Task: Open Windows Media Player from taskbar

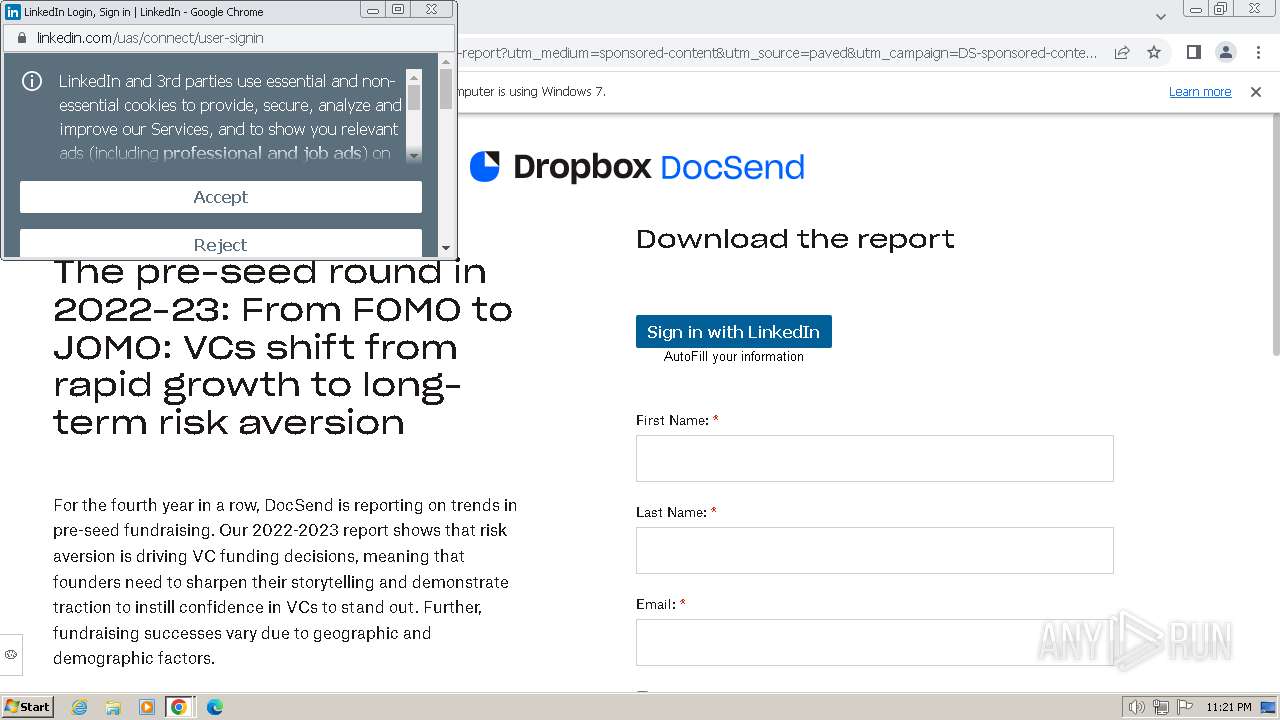Action: click(x=146, y=707)
